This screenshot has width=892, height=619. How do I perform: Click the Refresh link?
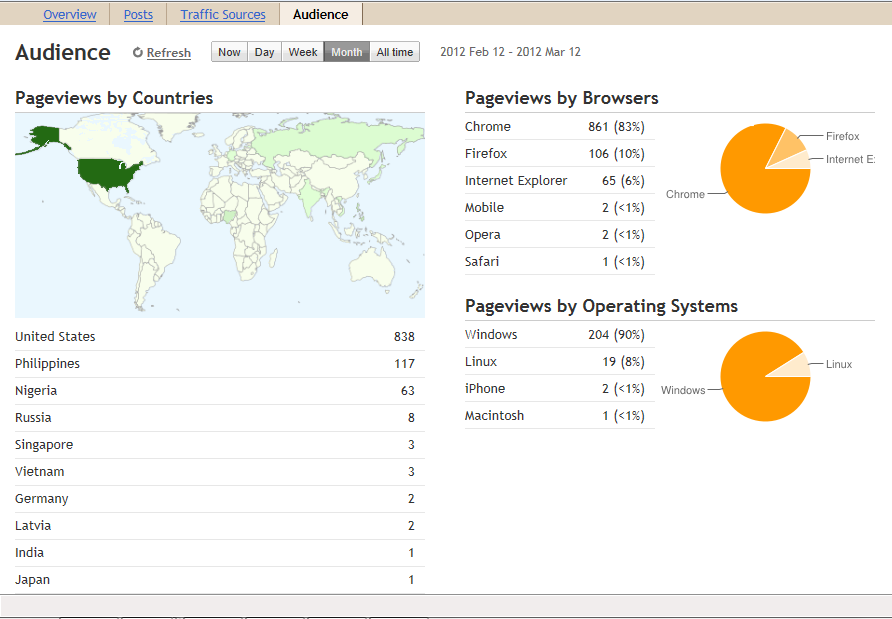point(168,52)
